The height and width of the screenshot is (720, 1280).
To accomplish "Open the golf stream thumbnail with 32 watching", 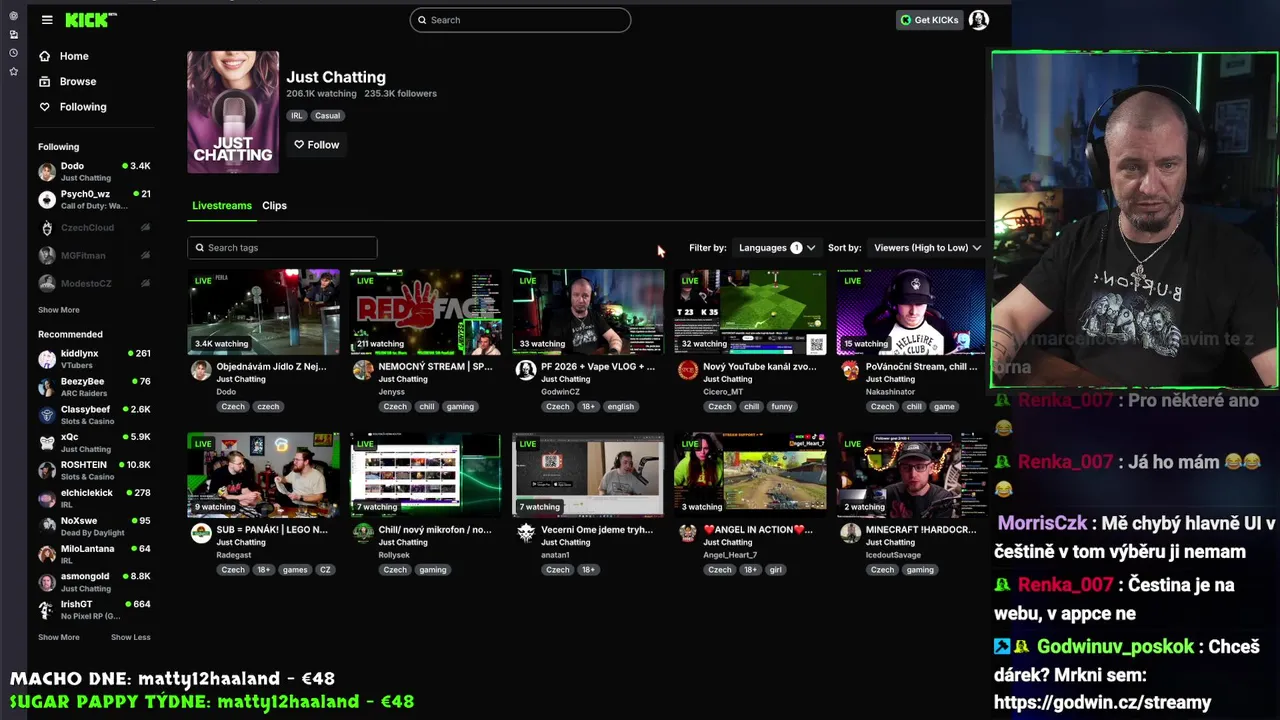I will click(750, 312).
